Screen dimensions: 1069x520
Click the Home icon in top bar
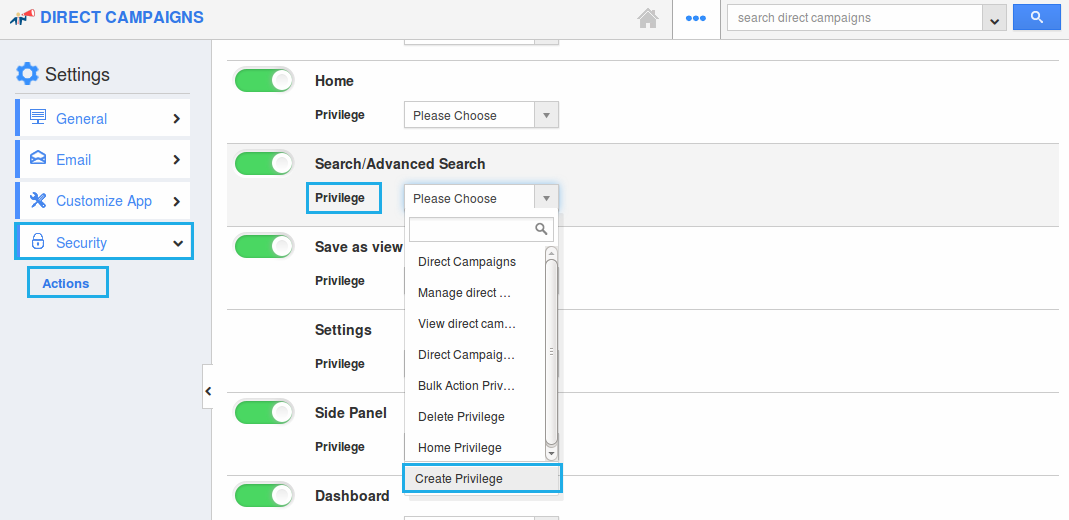[648, 18]
